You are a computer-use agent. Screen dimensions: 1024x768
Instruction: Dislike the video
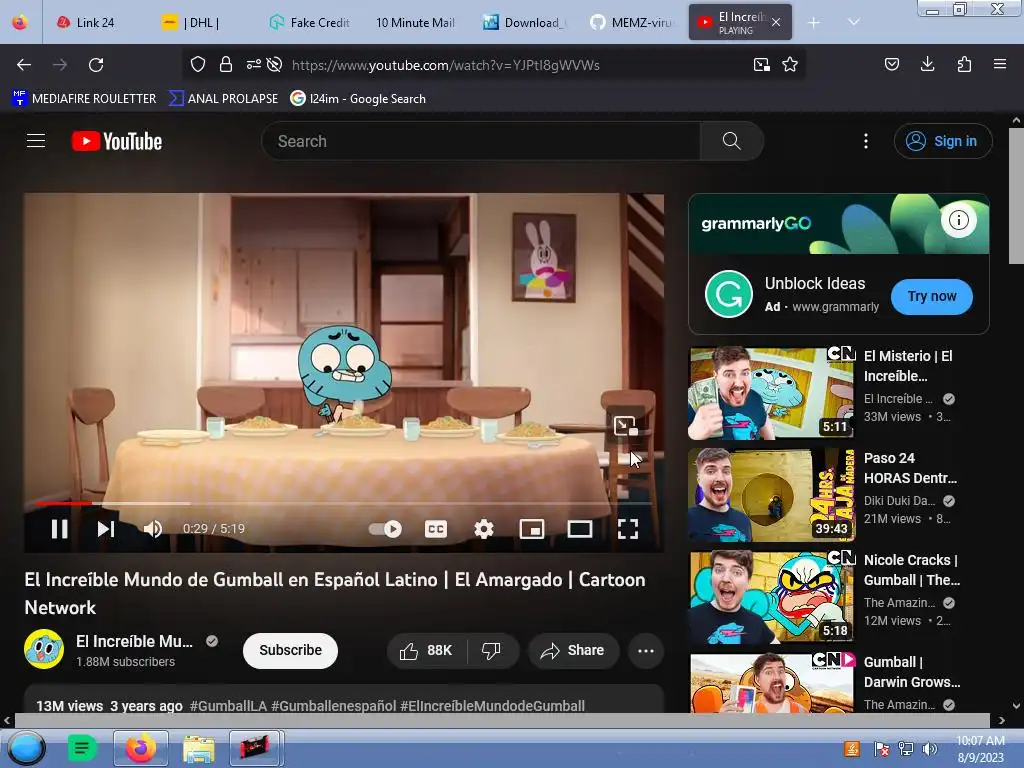point(492,650)
